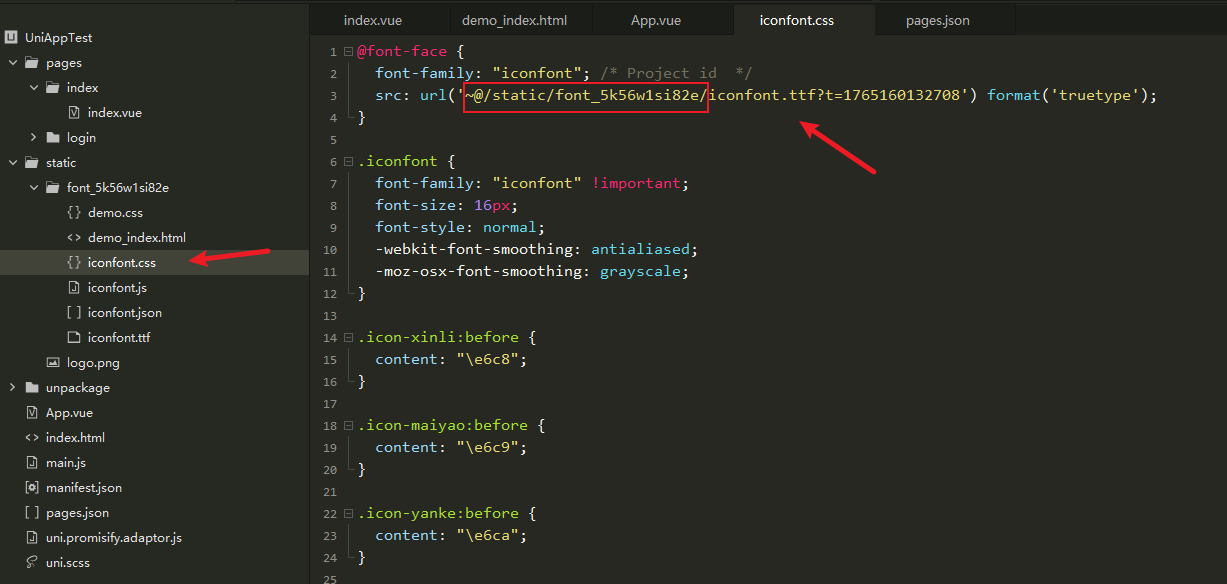The image size is (1227, 584).
Task: Click the blank file icon beside iconfont.ttf
Action: click(74, 337)
